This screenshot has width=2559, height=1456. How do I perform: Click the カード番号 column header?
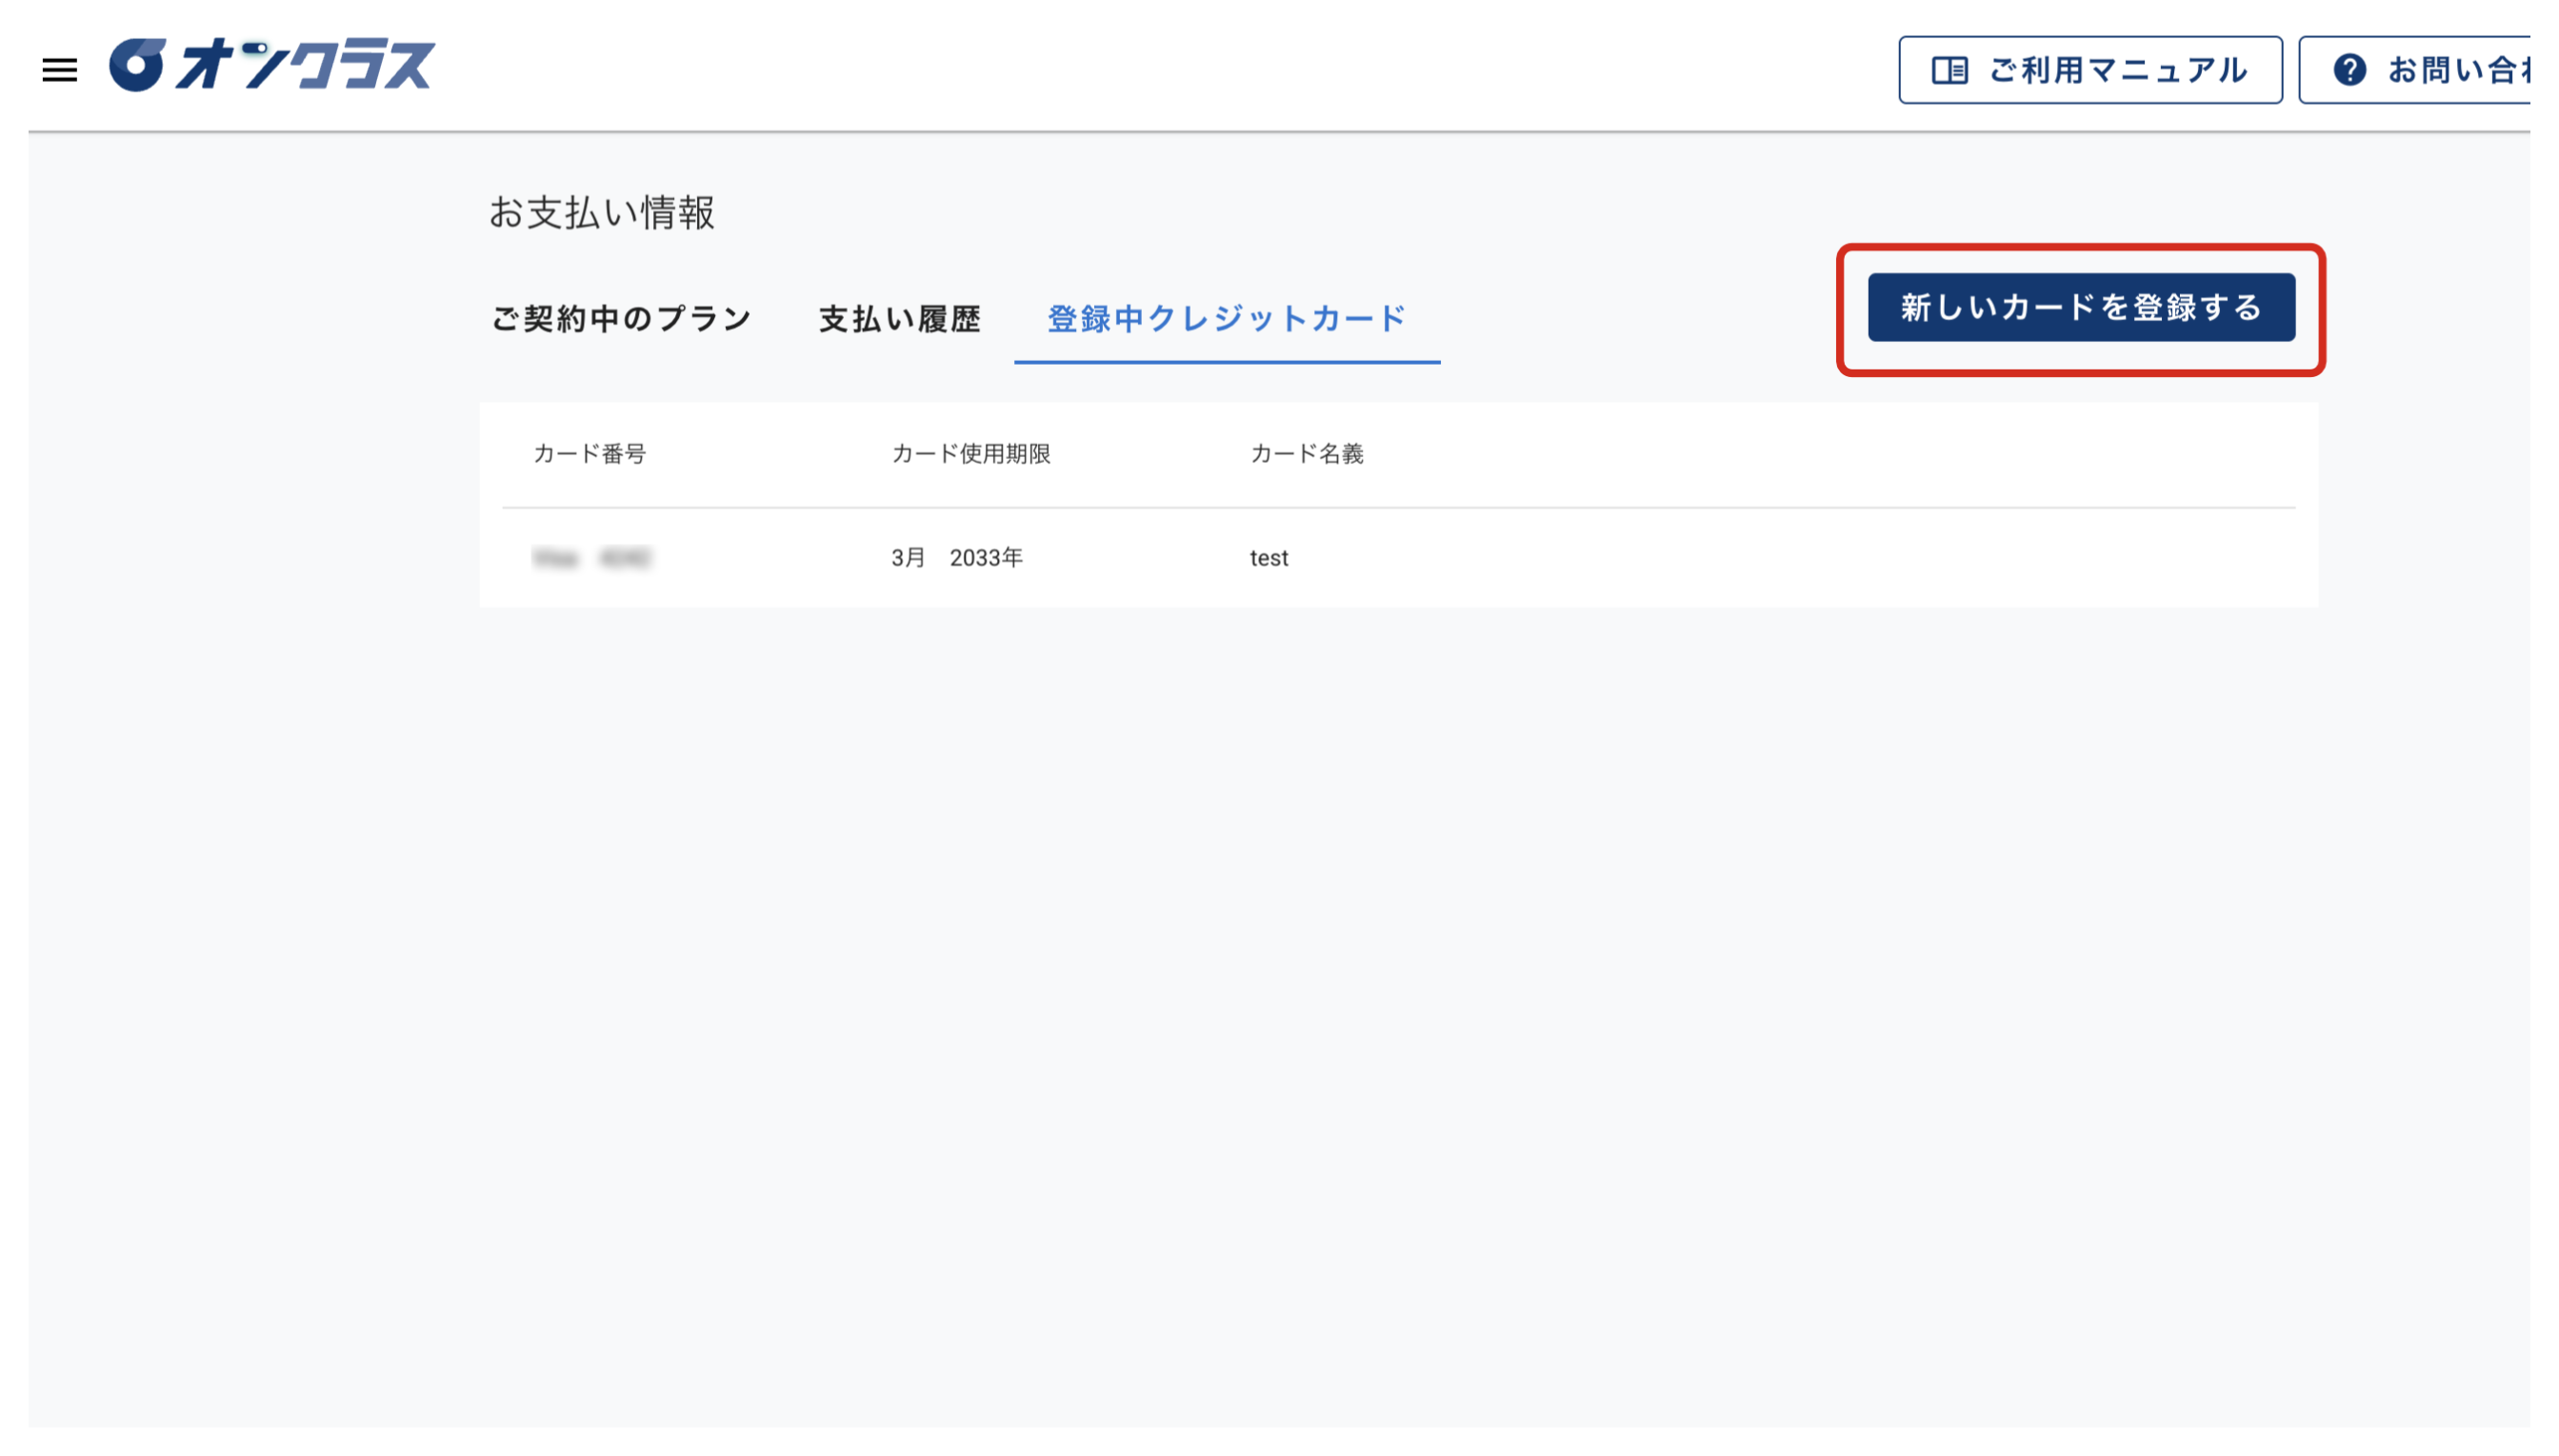click(590, 454)
